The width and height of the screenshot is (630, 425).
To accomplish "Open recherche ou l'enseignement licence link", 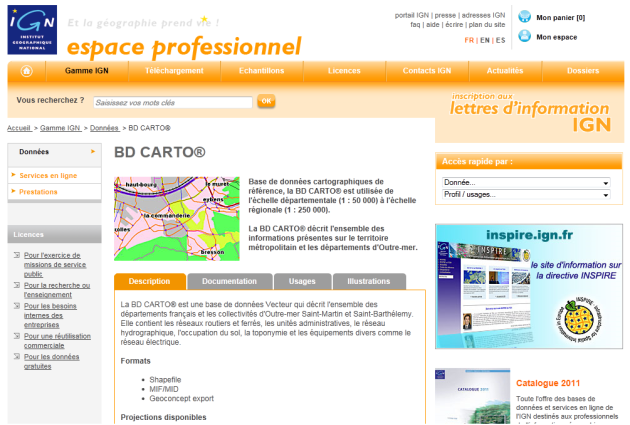I will (x=57, y=290).
